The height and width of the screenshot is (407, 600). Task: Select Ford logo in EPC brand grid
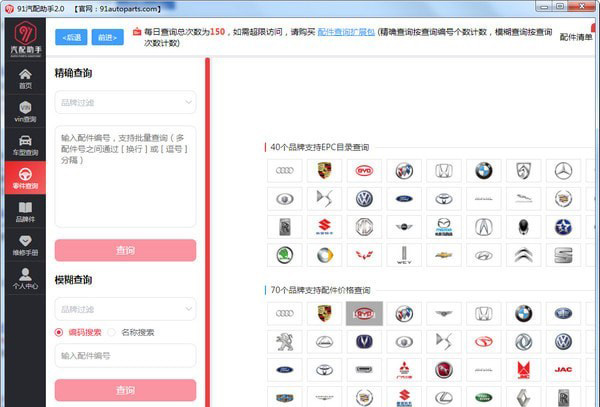[x=404, y=199]
